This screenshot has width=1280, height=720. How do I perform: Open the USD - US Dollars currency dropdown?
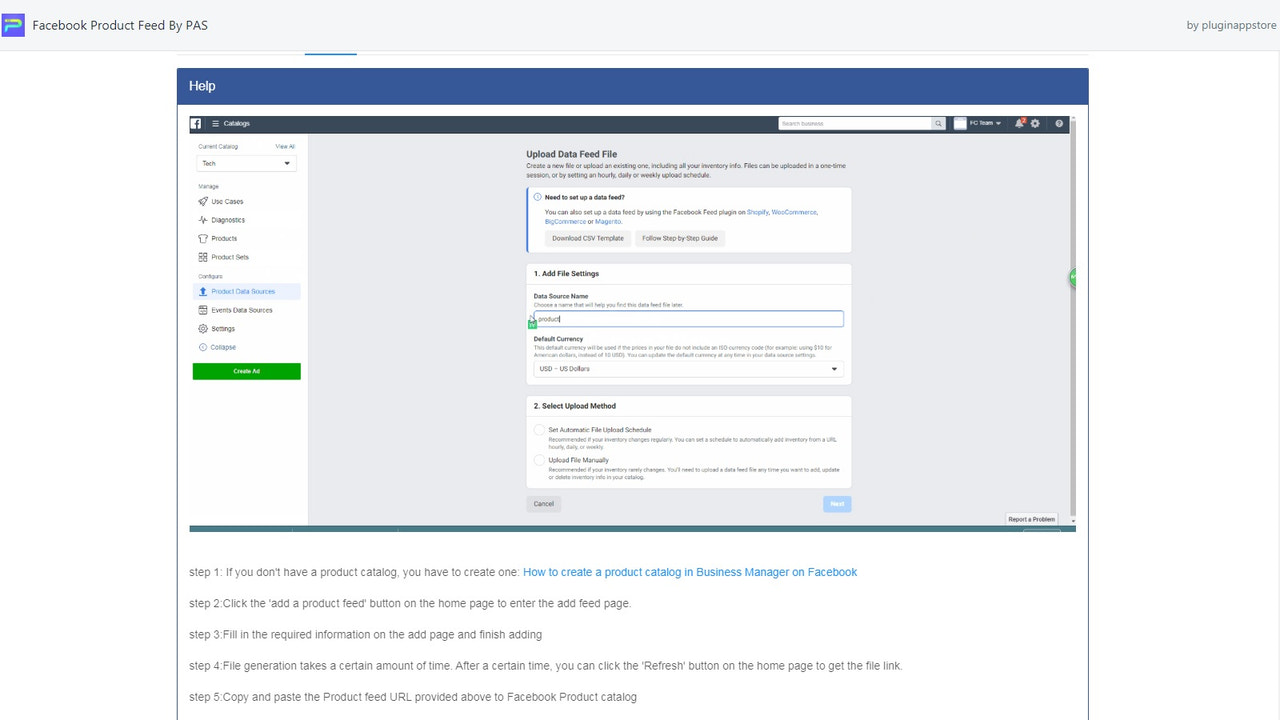689,369
